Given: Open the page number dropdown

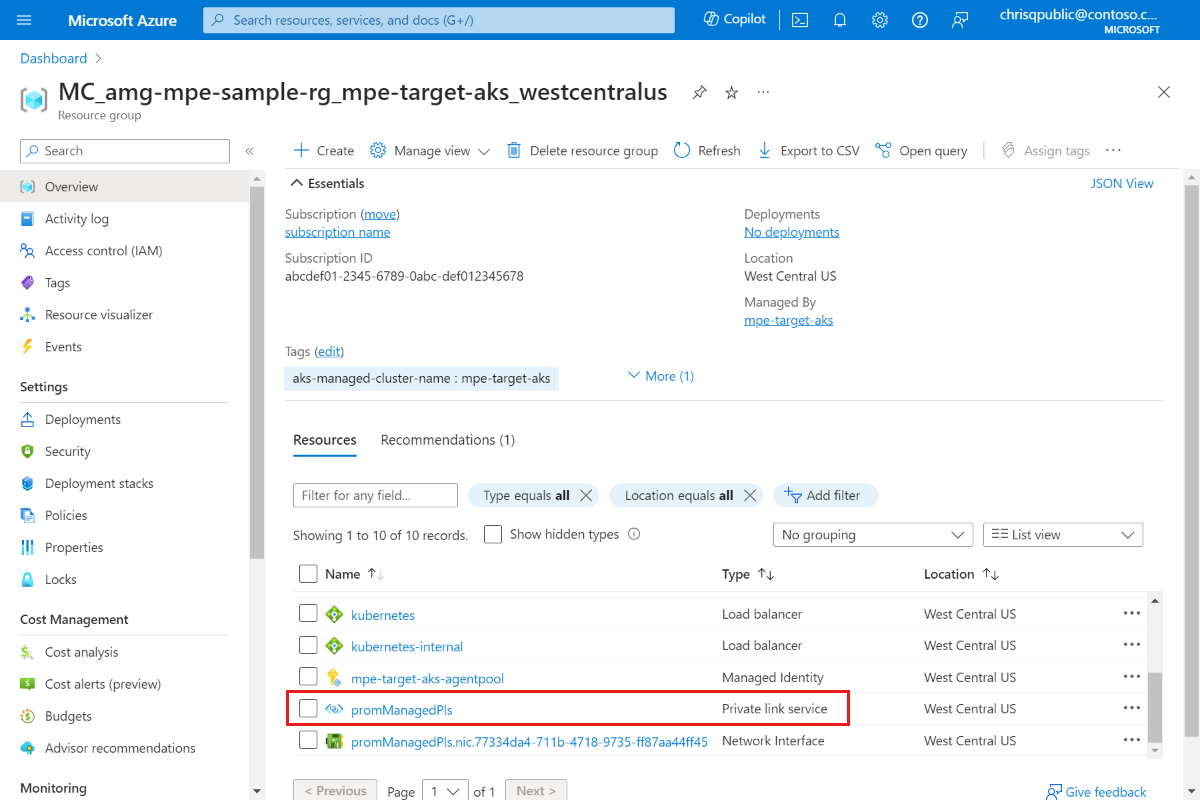Looking at the screenshot, I should pos(445,791).
